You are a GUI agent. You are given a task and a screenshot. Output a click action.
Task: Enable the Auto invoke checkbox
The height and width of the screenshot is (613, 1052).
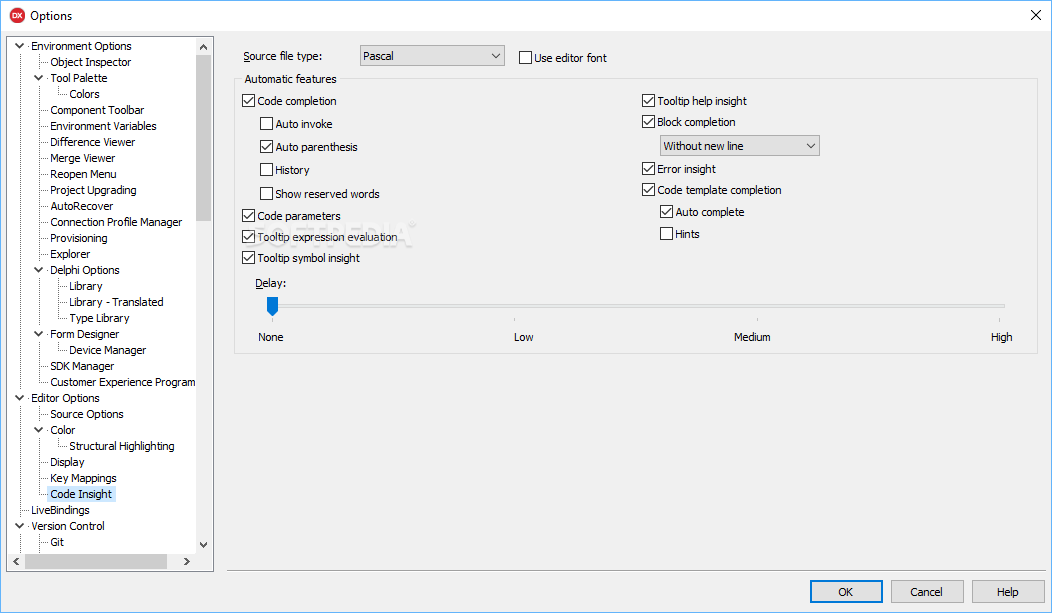[x=266, y=123]
